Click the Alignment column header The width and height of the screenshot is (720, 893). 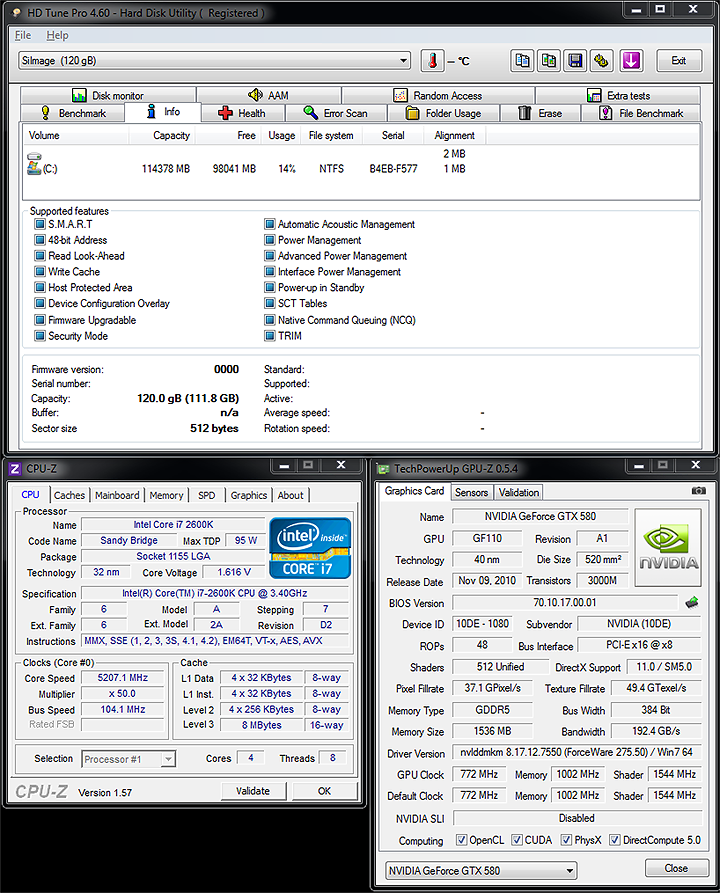[x=454, y=136]
